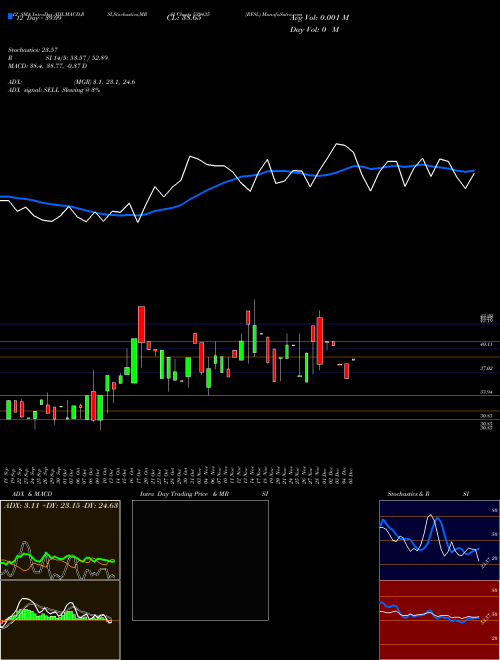Viewport: 500px width, 660px height.
Task: Click the date labels row beneath the candlesticks
Action: pos(180,476)
